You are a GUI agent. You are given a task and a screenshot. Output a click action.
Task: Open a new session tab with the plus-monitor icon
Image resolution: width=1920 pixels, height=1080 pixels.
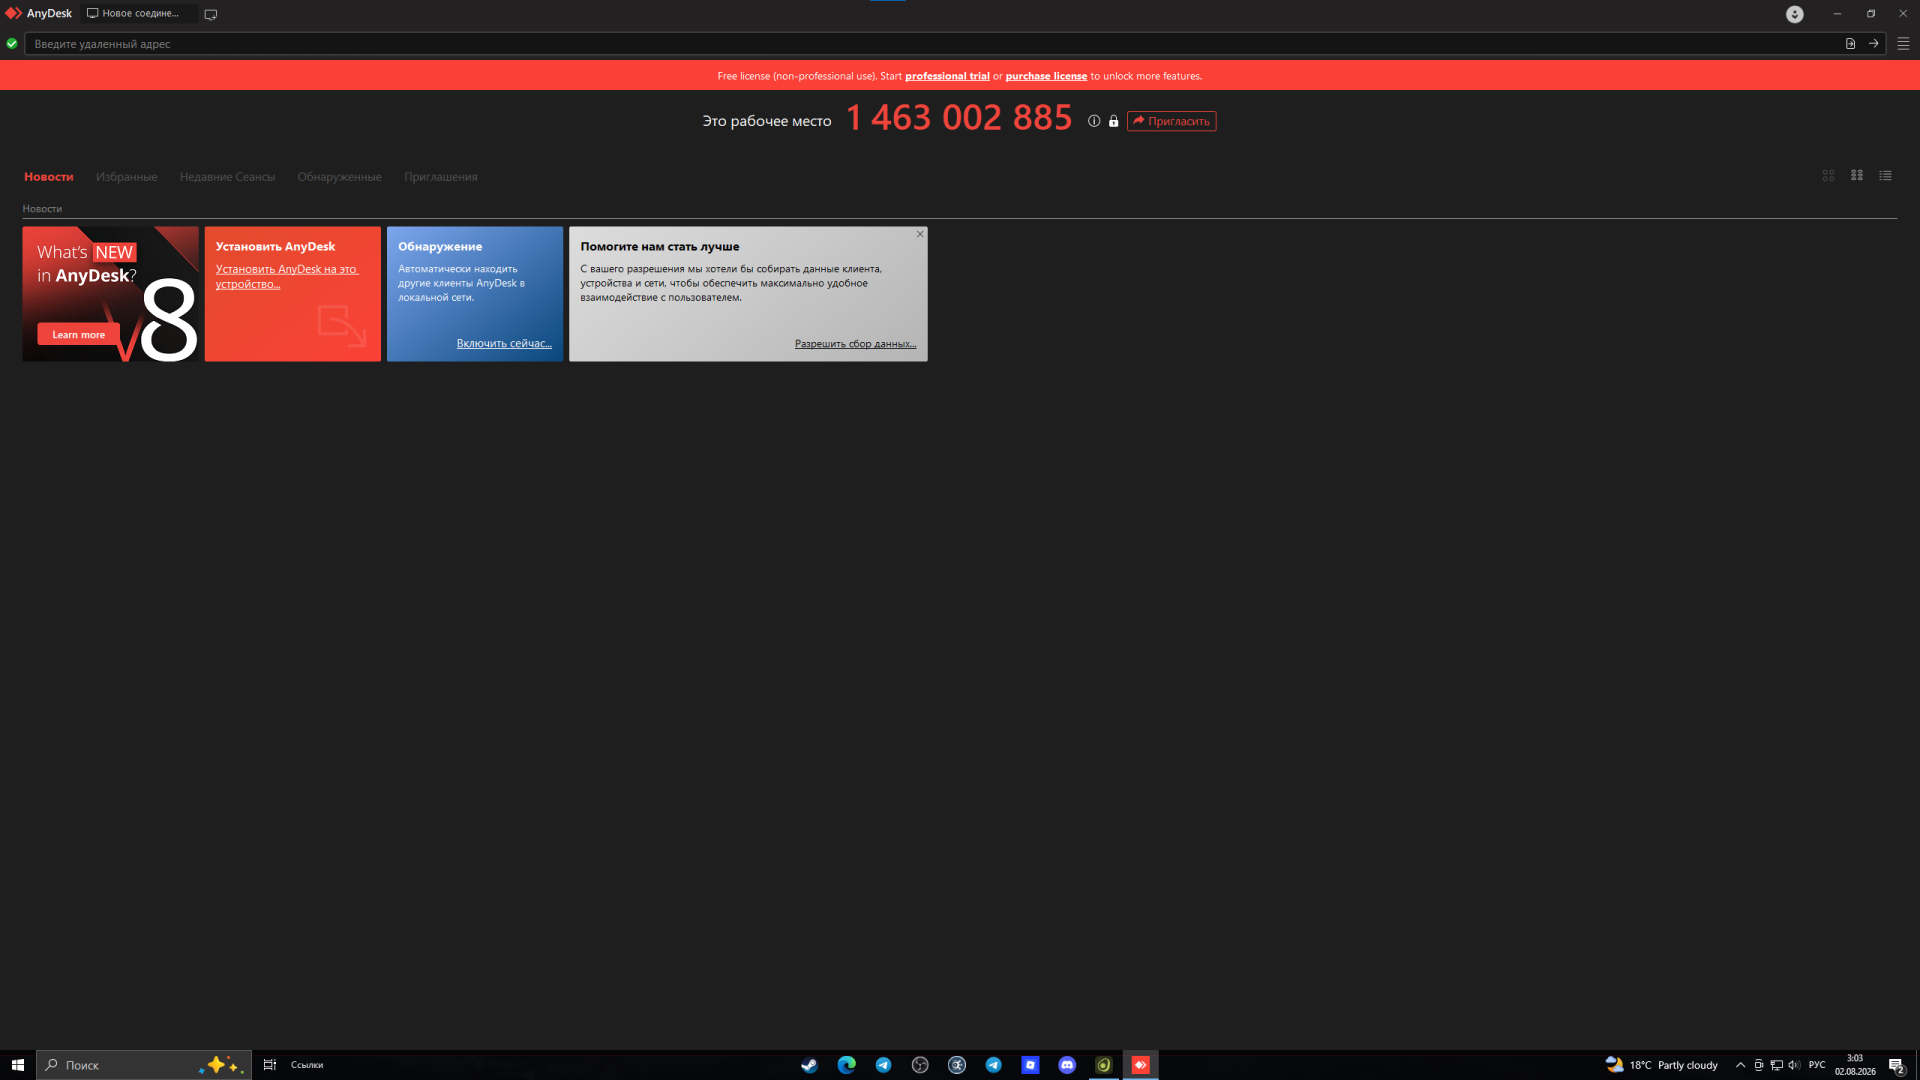click(211, 14)
